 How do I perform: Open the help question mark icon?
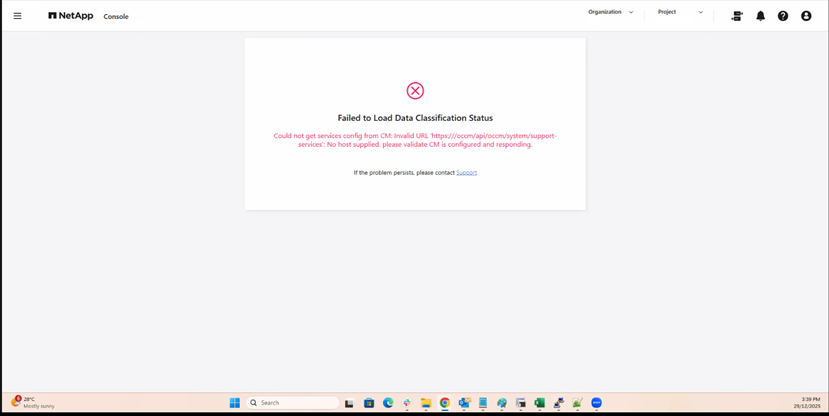point(783,16)
